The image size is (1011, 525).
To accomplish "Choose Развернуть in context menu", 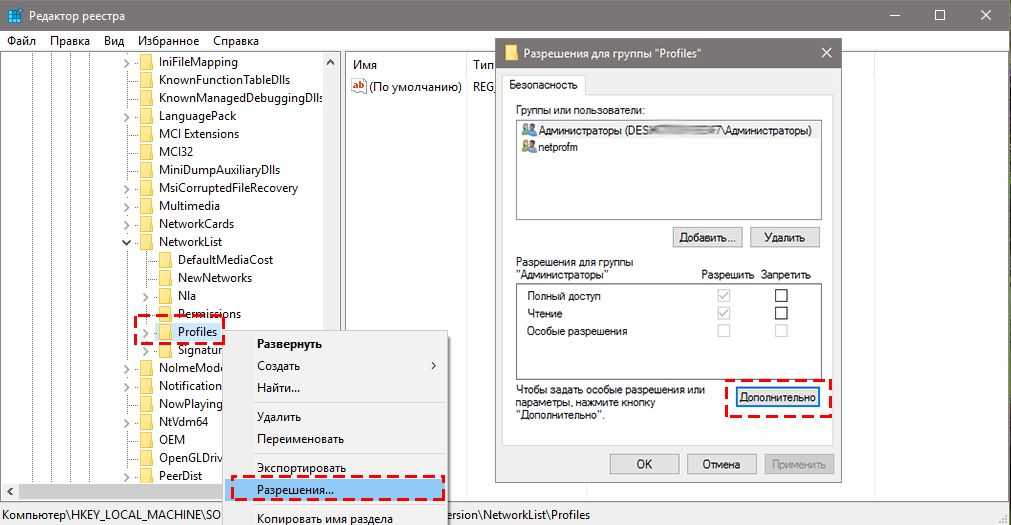I will [x=335, y=344].
